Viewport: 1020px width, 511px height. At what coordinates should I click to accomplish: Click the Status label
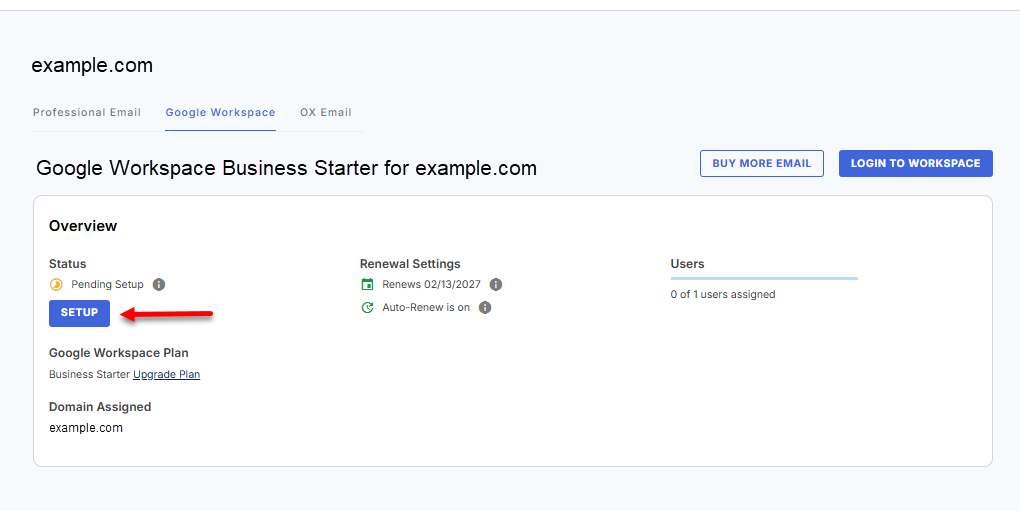68,264
